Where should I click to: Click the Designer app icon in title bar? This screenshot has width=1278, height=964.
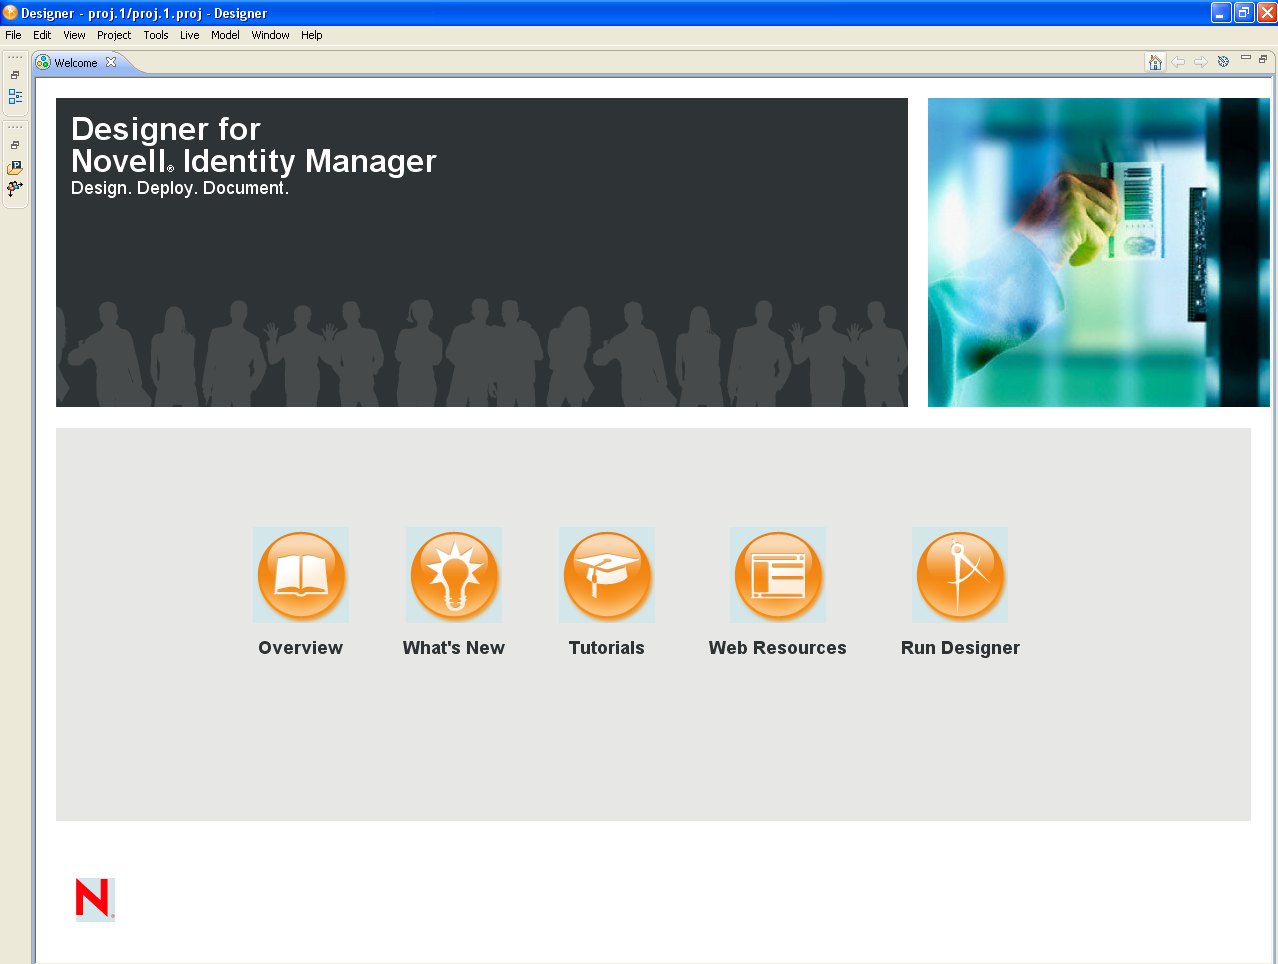coord(10,13)
